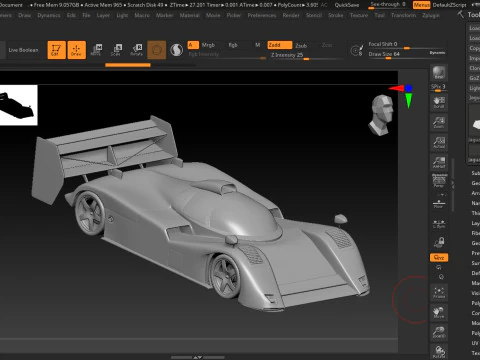
Task: Select the Zoom document icon
Action: click(x=439, y=122)
